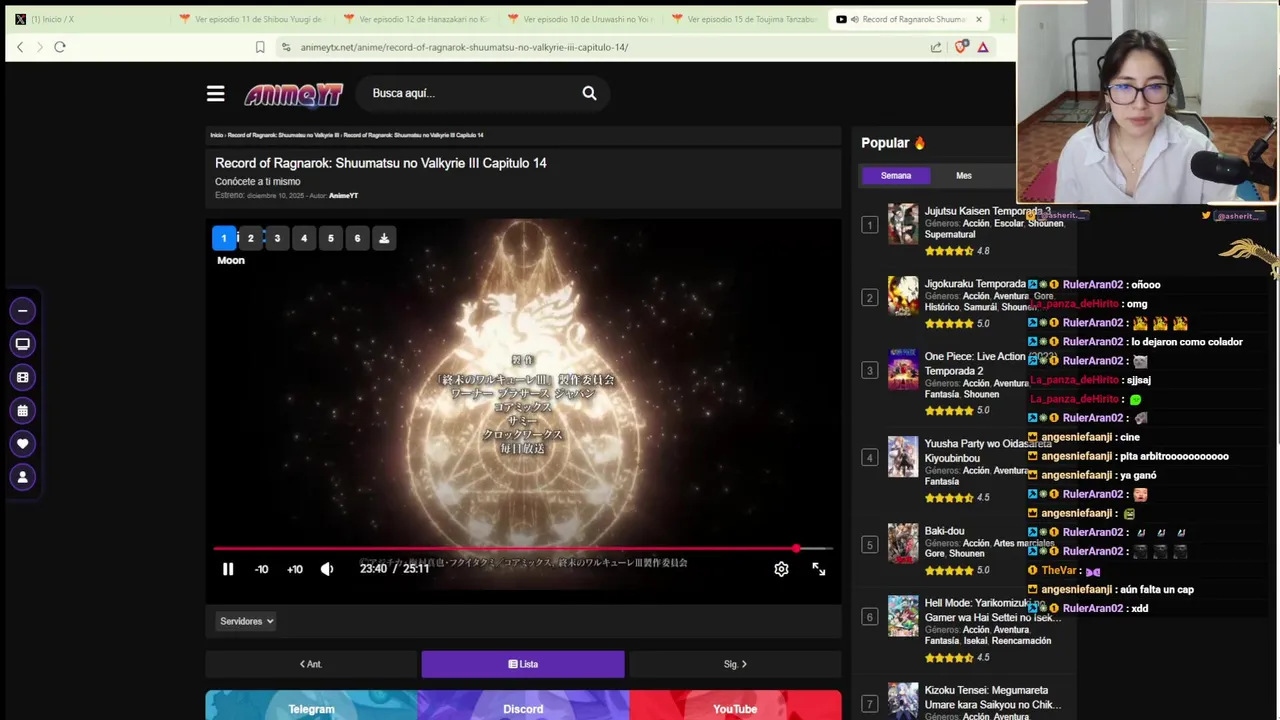The height and width of the screenshot is (720, 1280).
Task: Open the YouTube banner link
Action: click(x=735, y=706)
